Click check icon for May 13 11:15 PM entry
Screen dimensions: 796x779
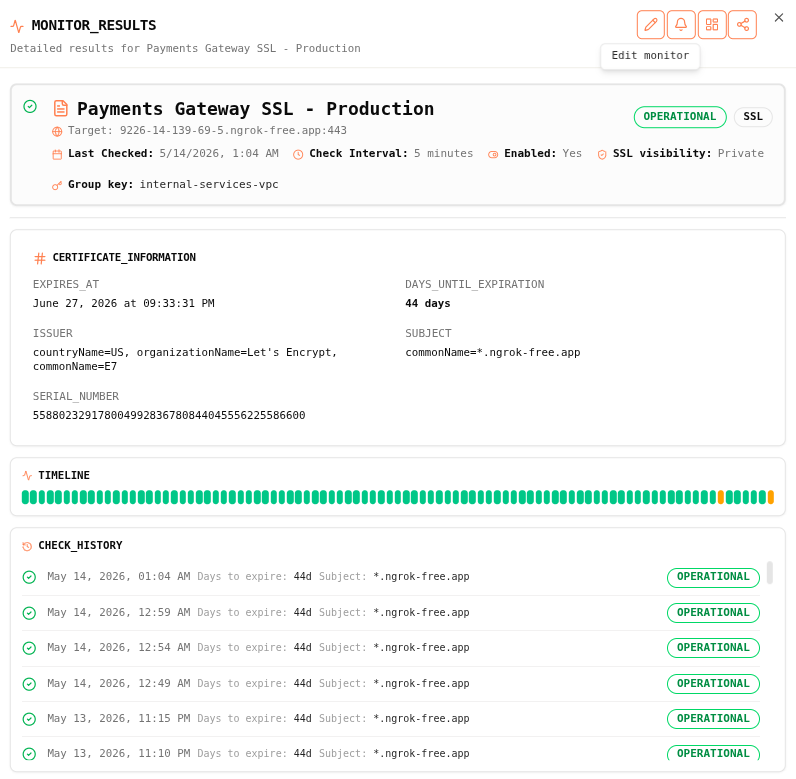coord(29,719)
